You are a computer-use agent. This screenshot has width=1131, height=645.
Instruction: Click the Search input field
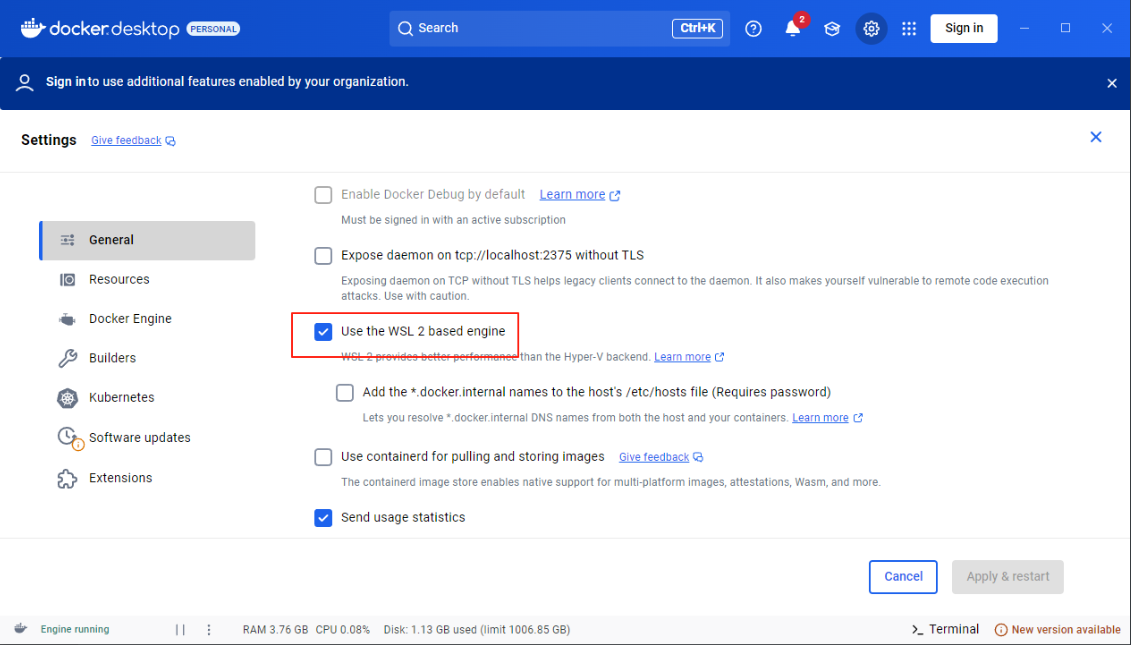pyautogui.click(x=559, y=29)
